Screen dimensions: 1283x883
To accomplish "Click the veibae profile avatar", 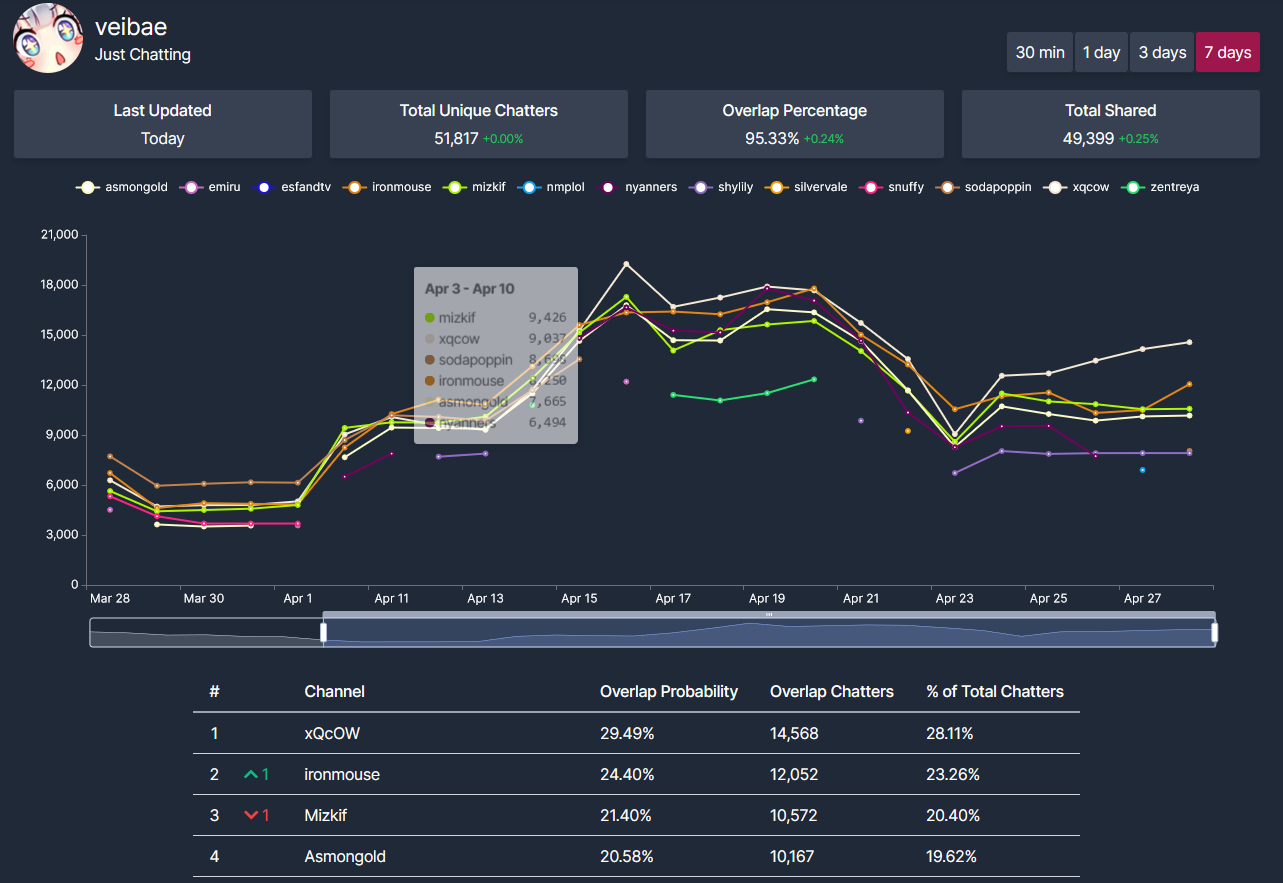I will point(47,38).
